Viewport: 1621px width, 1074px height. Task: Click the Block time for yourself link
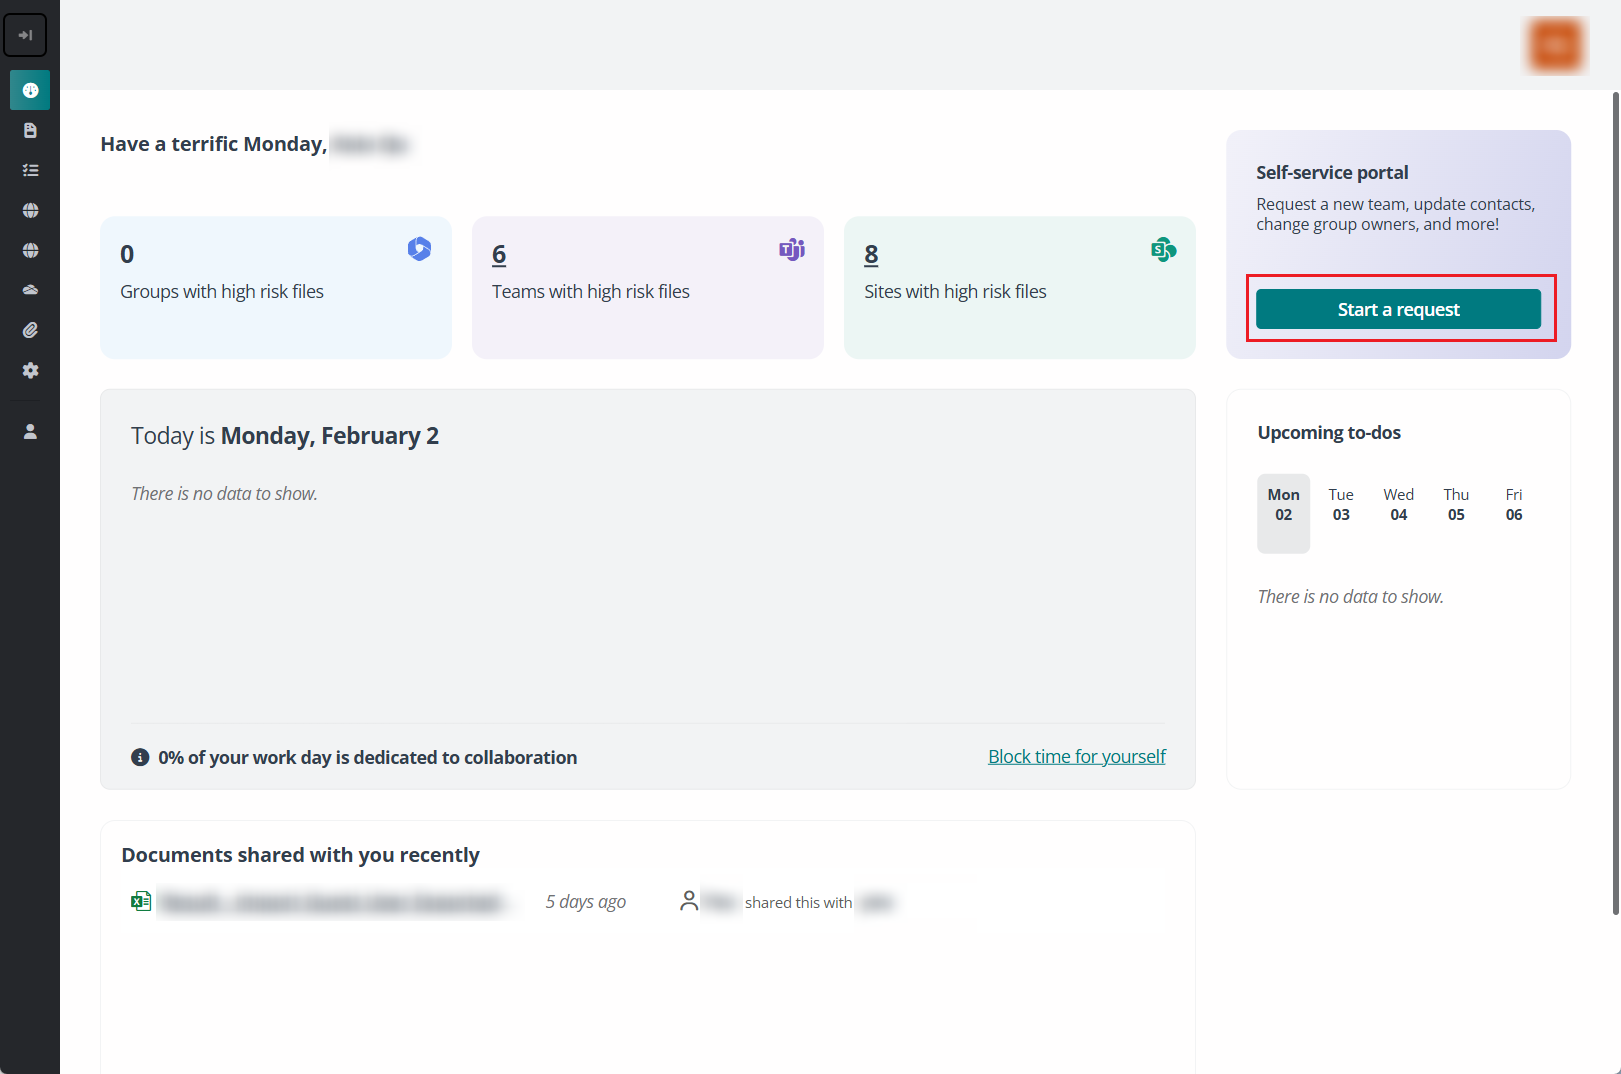[1076, 757]
